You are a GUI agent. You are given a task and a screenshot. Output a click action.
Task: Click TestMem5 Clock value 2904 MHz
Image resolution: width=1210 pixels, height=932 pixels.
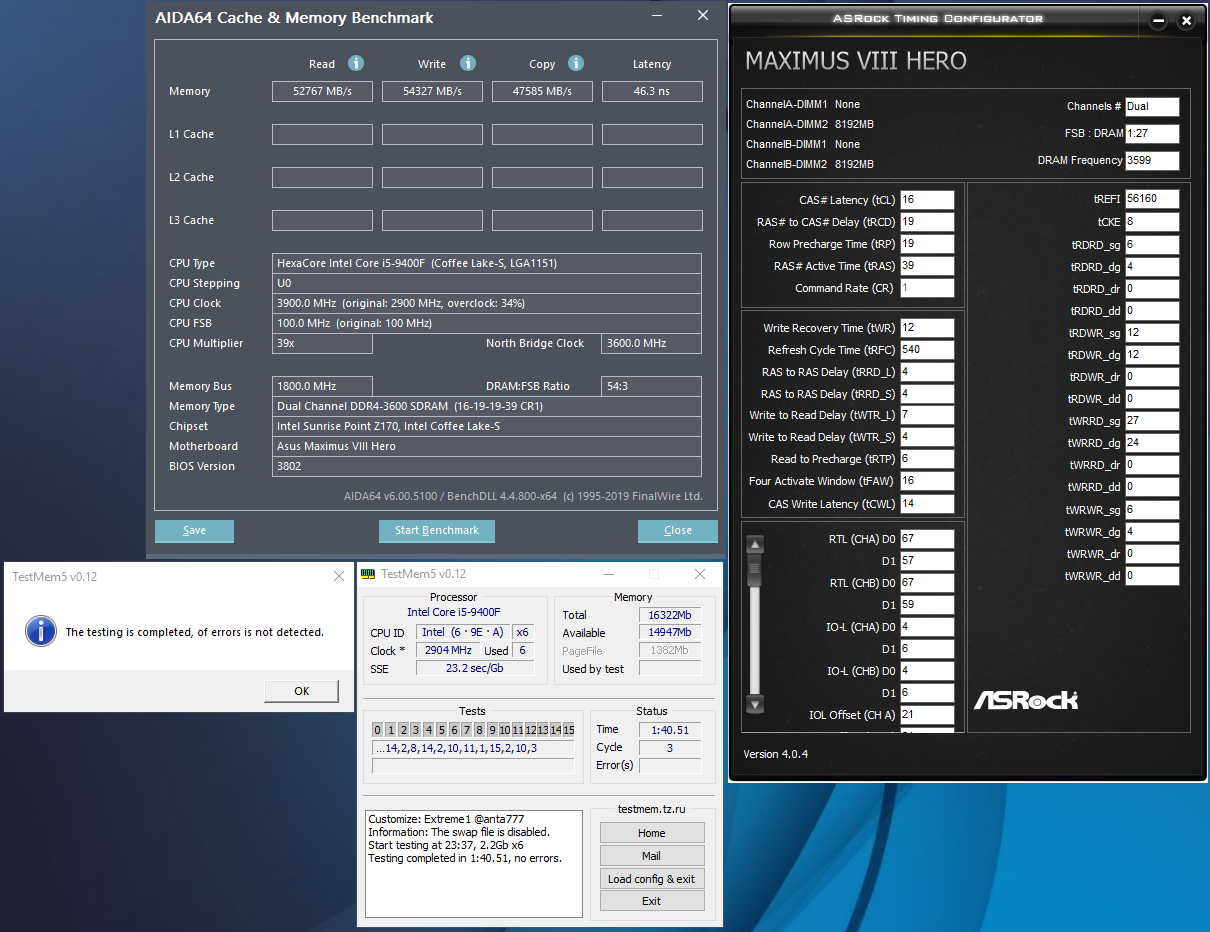(447, 651)
